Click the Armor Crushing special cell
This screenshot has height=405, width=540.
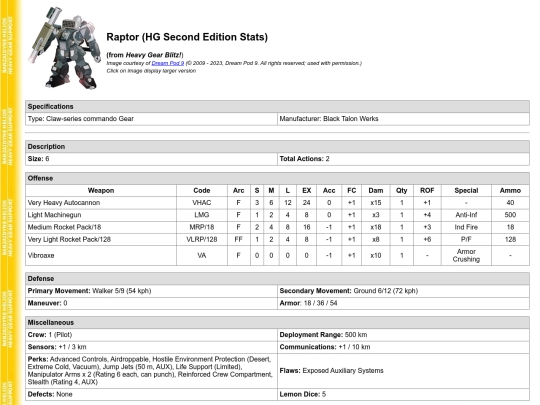tap(466, 256)
